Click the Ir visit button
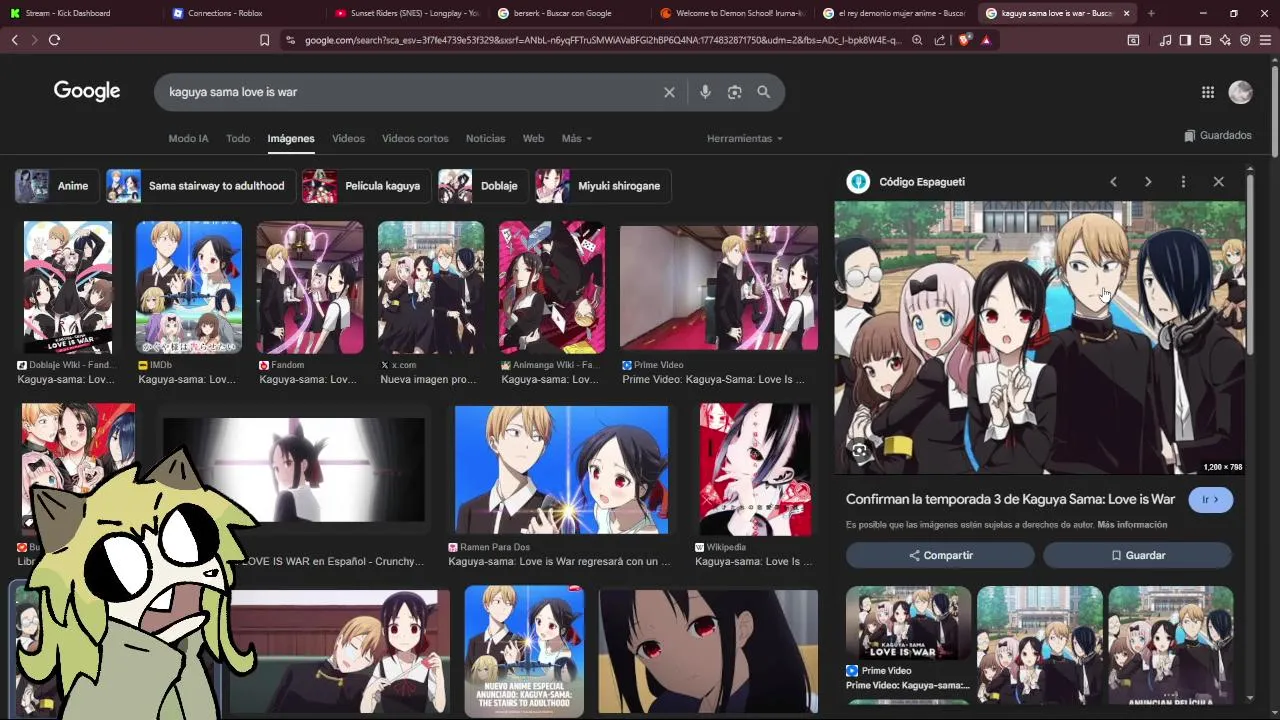The width and height of the screenshot is (1280, 720). click(1211, 499)
